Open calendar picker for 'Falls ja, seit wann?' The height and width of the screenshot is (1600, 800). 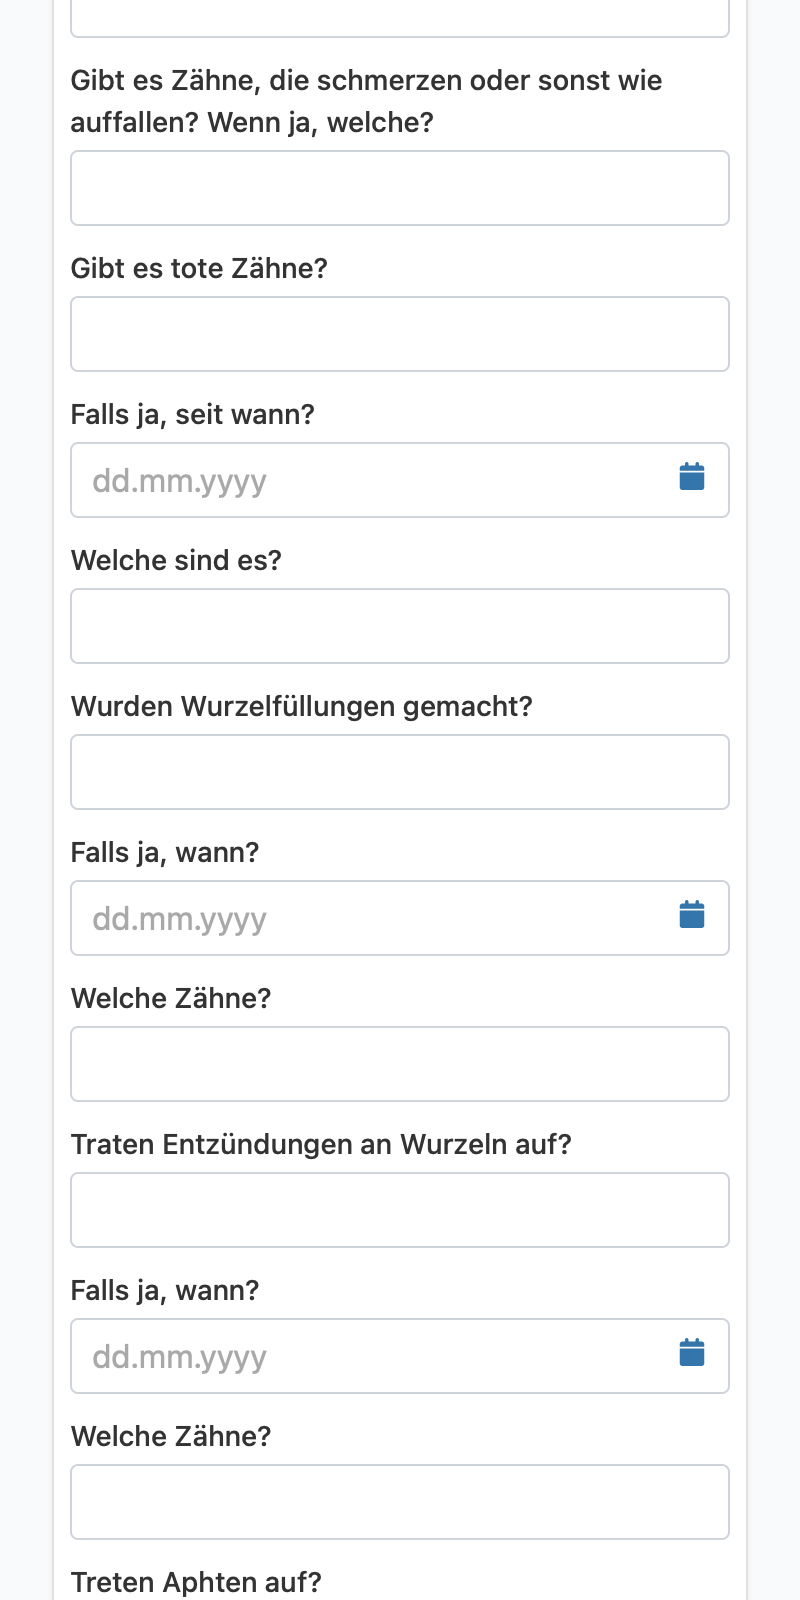tap(692, 477)
